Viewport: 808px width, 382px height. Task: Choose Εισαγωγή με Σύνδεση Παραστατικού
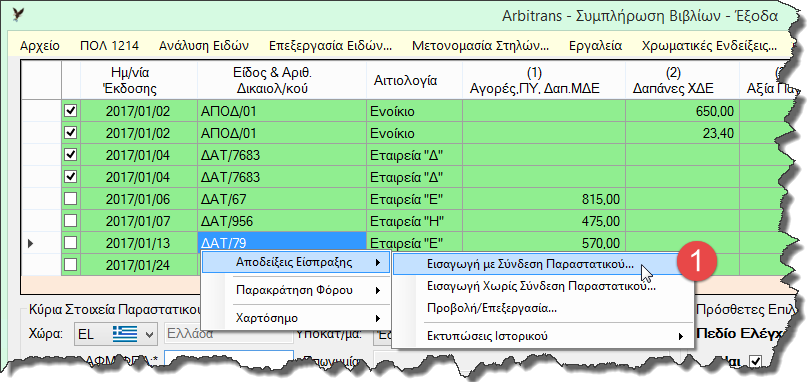coord(530,264)
